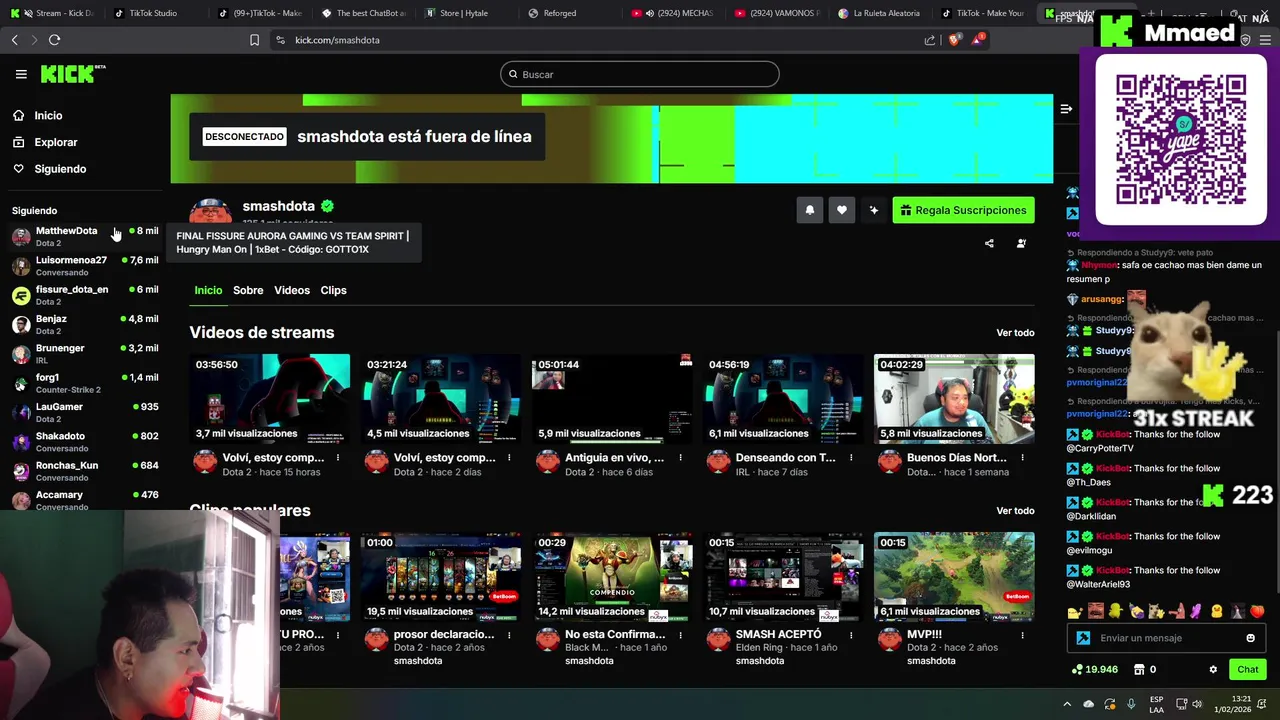Click the Regala Suscripciones button
Screen dimensions: 1280x720
pos(963,210)
